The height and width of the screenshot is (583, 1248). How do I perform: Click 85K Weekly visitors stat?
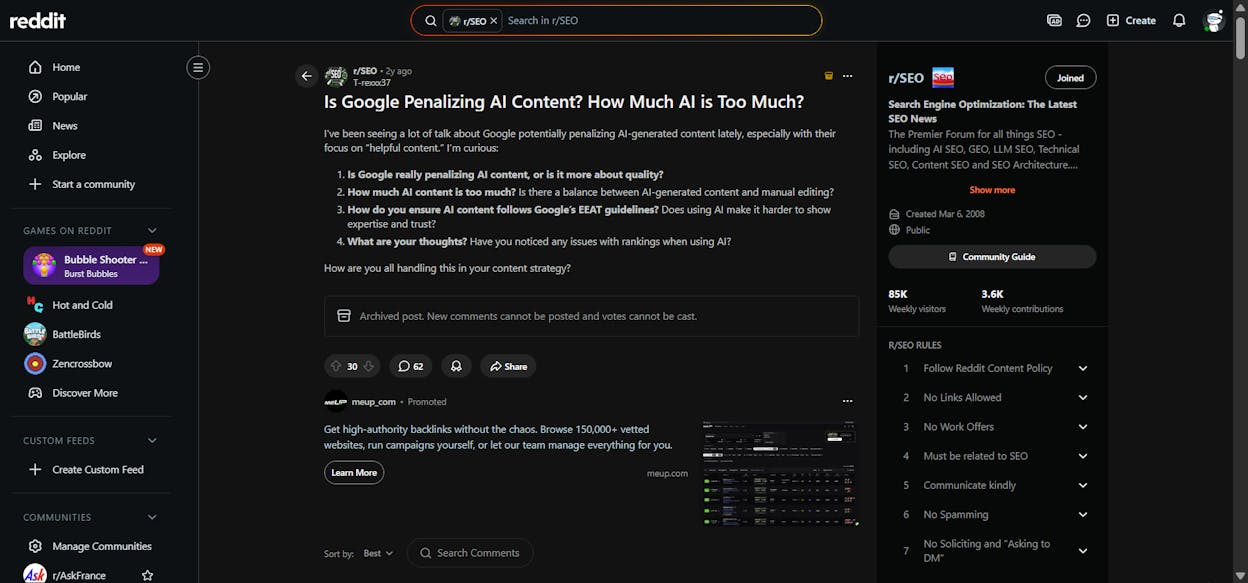click(916, 301)
